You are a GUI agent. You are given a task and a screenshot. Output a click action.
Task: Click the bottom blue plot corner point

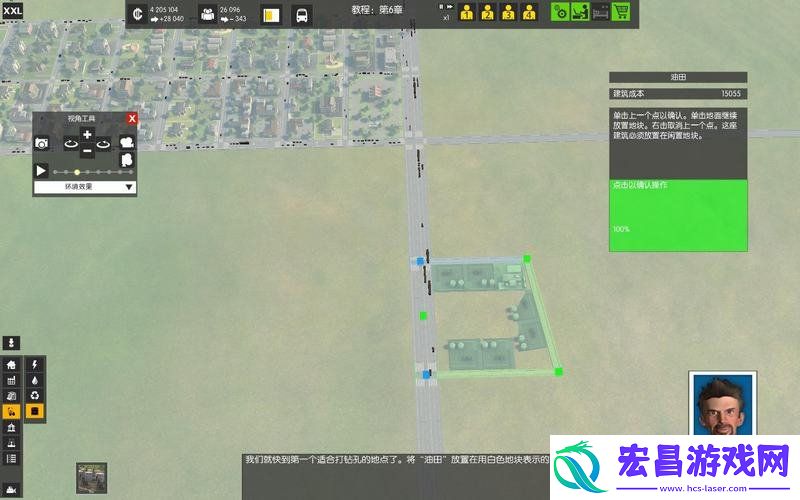tap(427, 374)
